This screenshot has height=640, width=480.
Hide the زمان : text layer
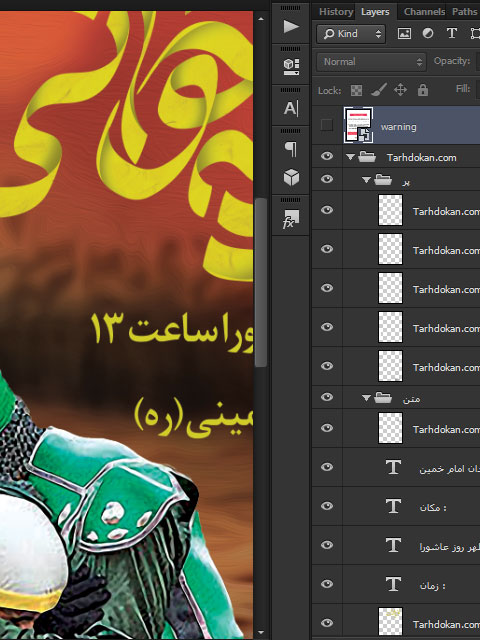327,584
